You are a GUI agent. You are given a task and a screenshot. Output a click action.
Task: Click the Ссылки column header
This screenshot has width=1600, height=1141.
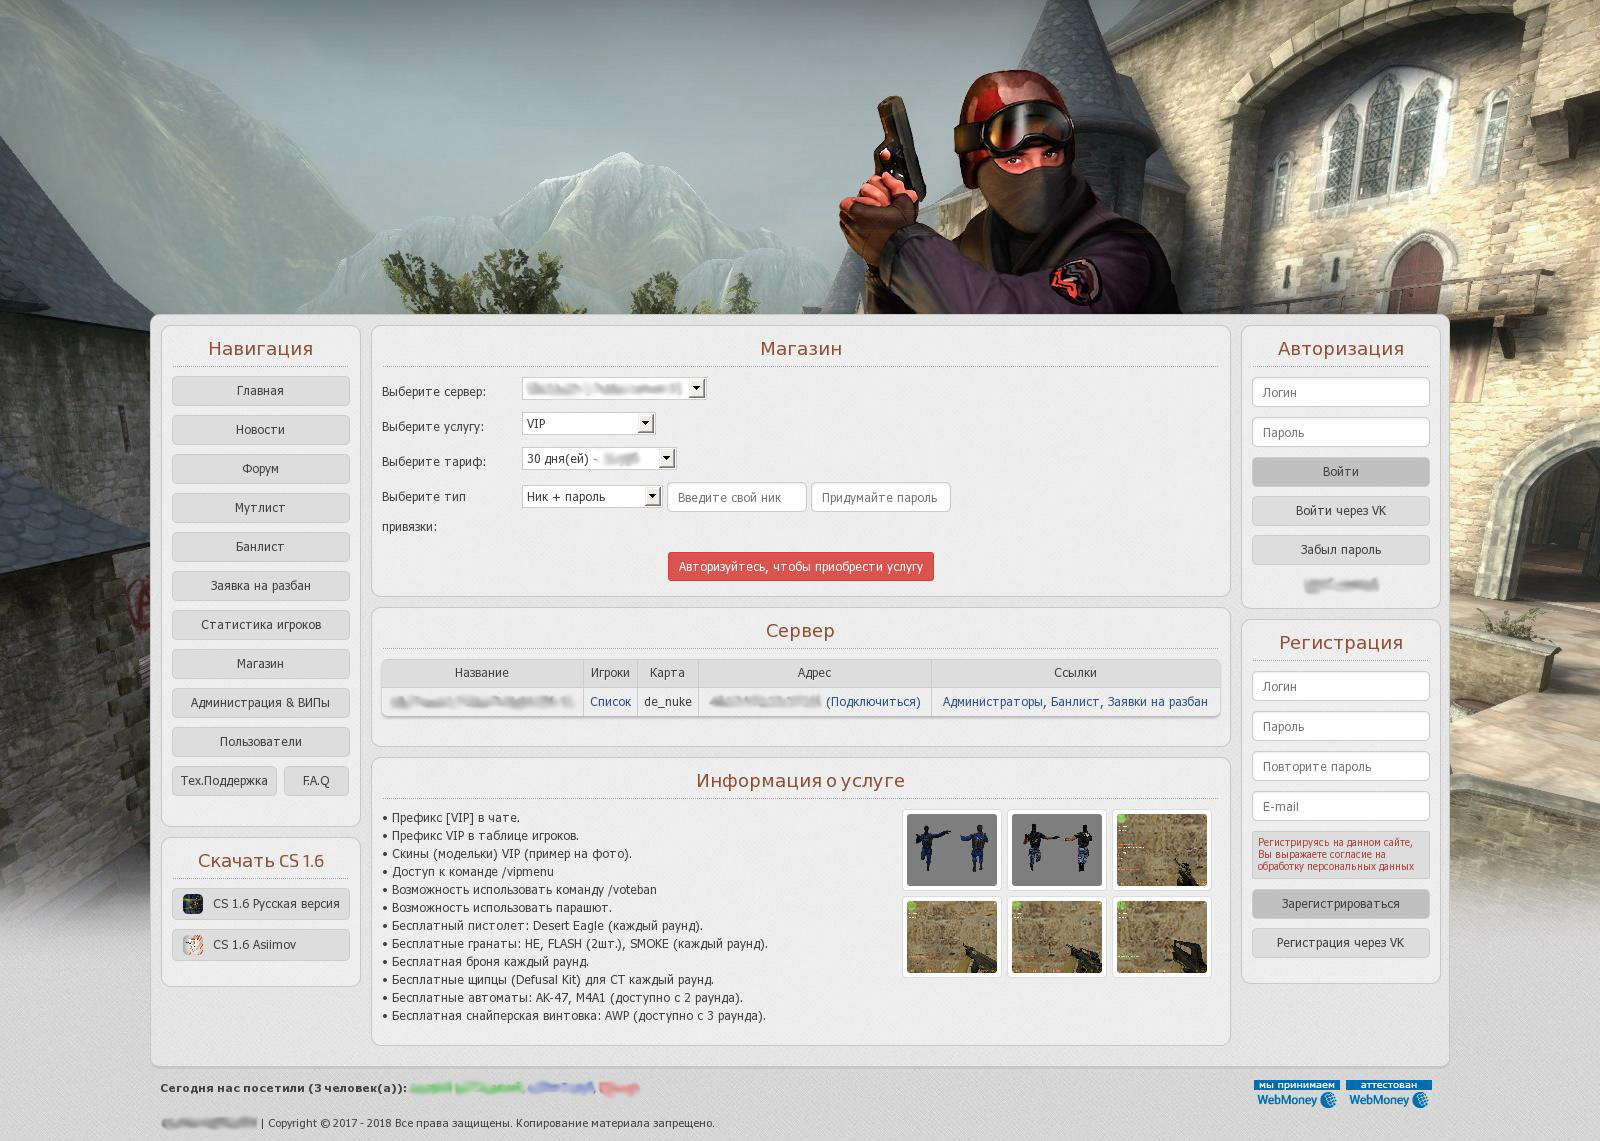point(1075,673)
